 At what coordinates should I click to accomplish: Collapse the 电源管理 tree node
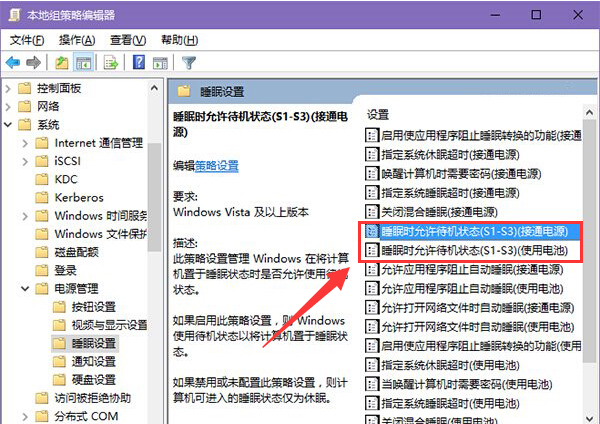[26, 288]
